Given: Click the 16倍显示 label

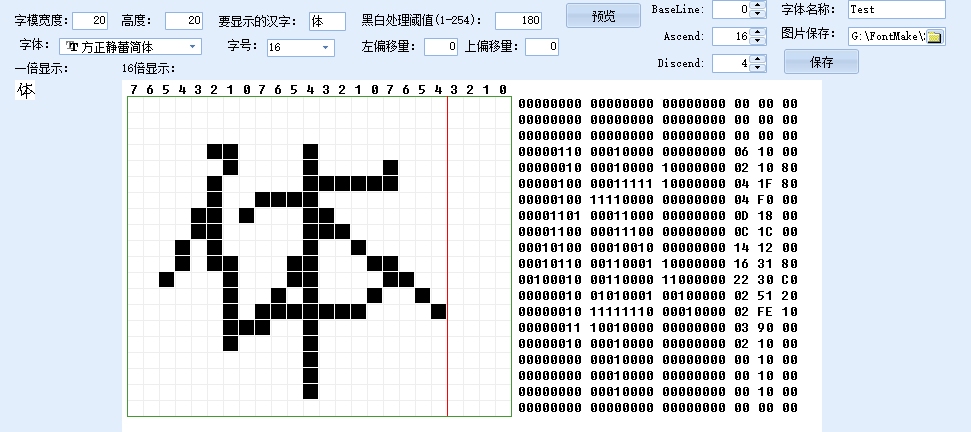Looking at the screenshot, I should click(x=149, y=69).
